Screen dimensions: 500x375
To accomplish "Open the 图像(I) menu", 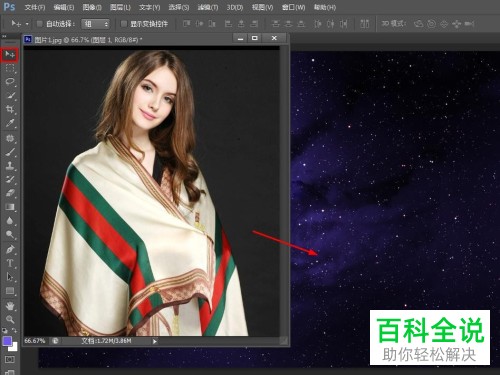I will 92,7.
